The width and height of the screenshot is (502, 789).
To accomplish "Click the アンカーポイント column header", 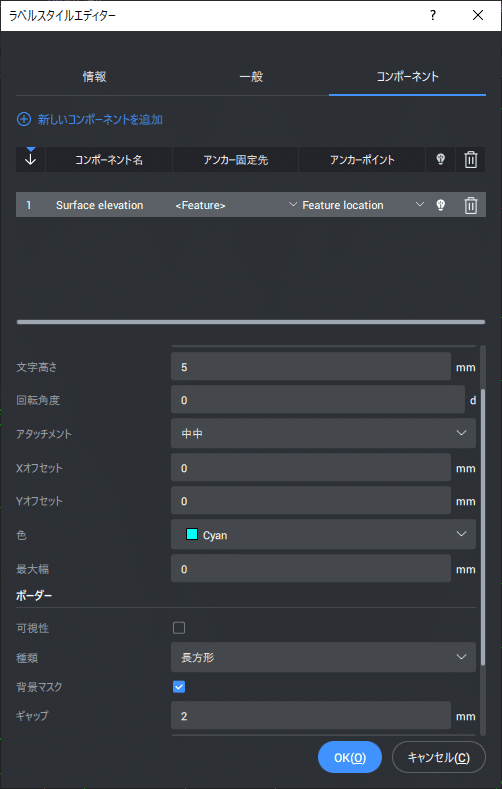I will point(362,160).
